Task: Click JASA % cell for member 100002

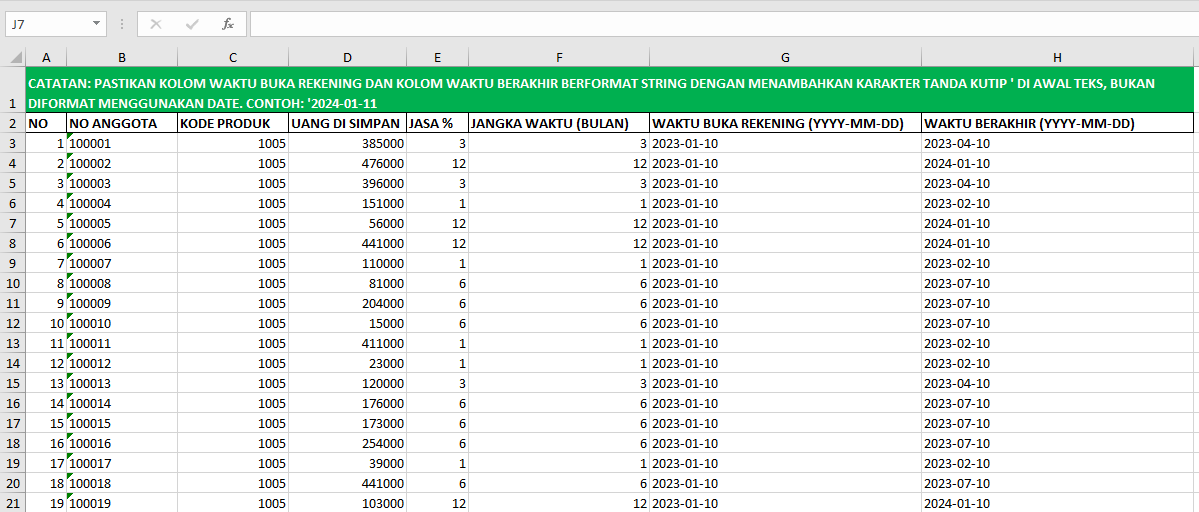Action: (437, 164)
